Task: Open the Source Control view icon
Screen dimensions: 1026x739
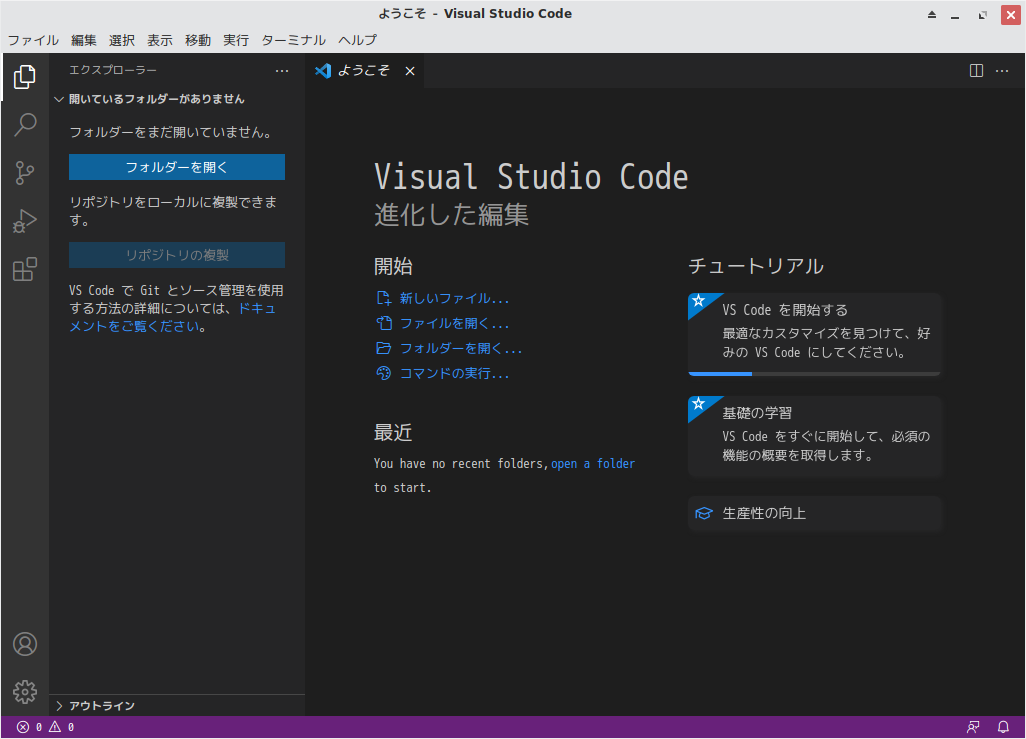Action: (25, 173)
